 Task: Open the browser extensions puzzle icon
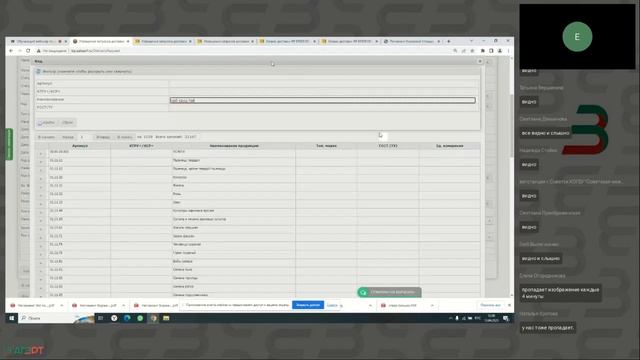[x=482, y=51]
